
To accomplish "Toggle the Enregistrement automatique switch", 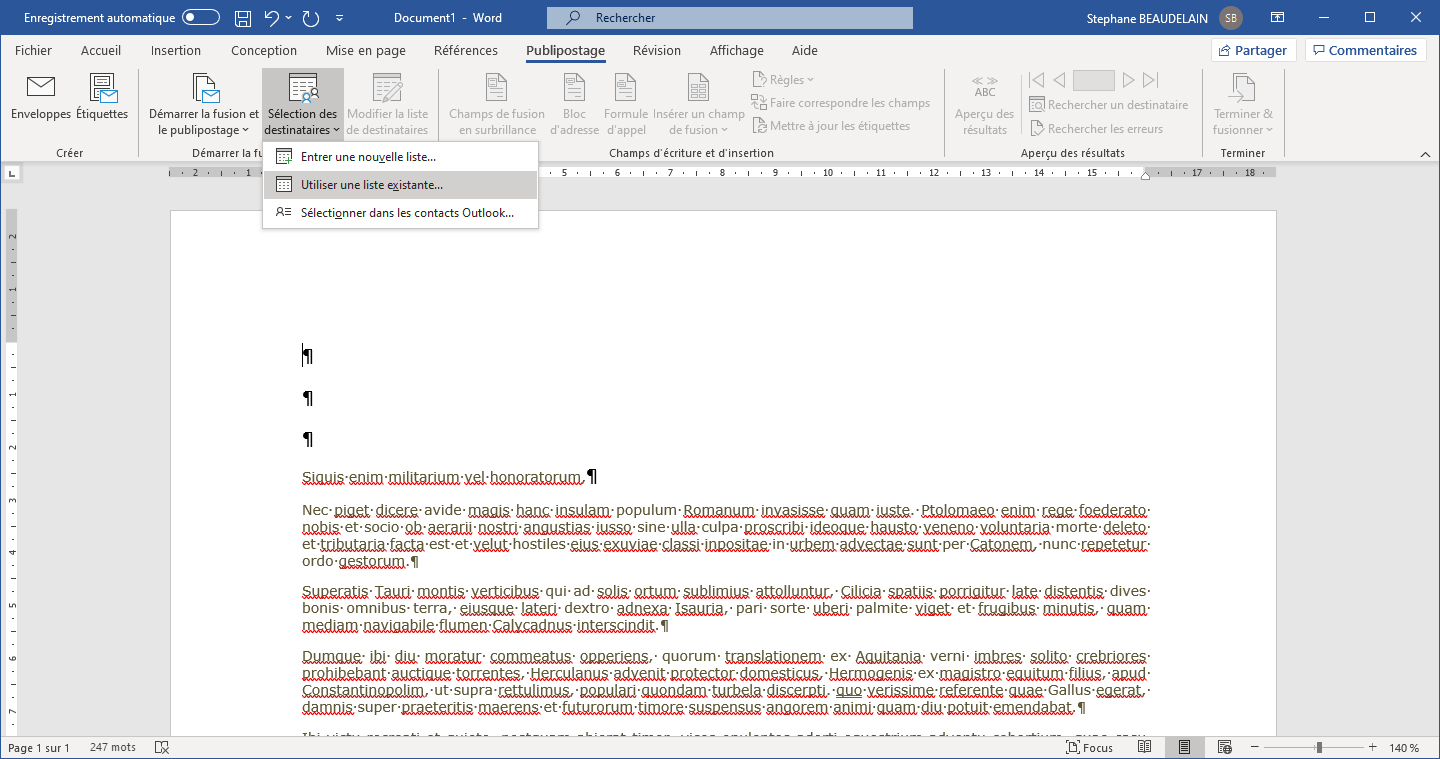I will click(201, 18).
